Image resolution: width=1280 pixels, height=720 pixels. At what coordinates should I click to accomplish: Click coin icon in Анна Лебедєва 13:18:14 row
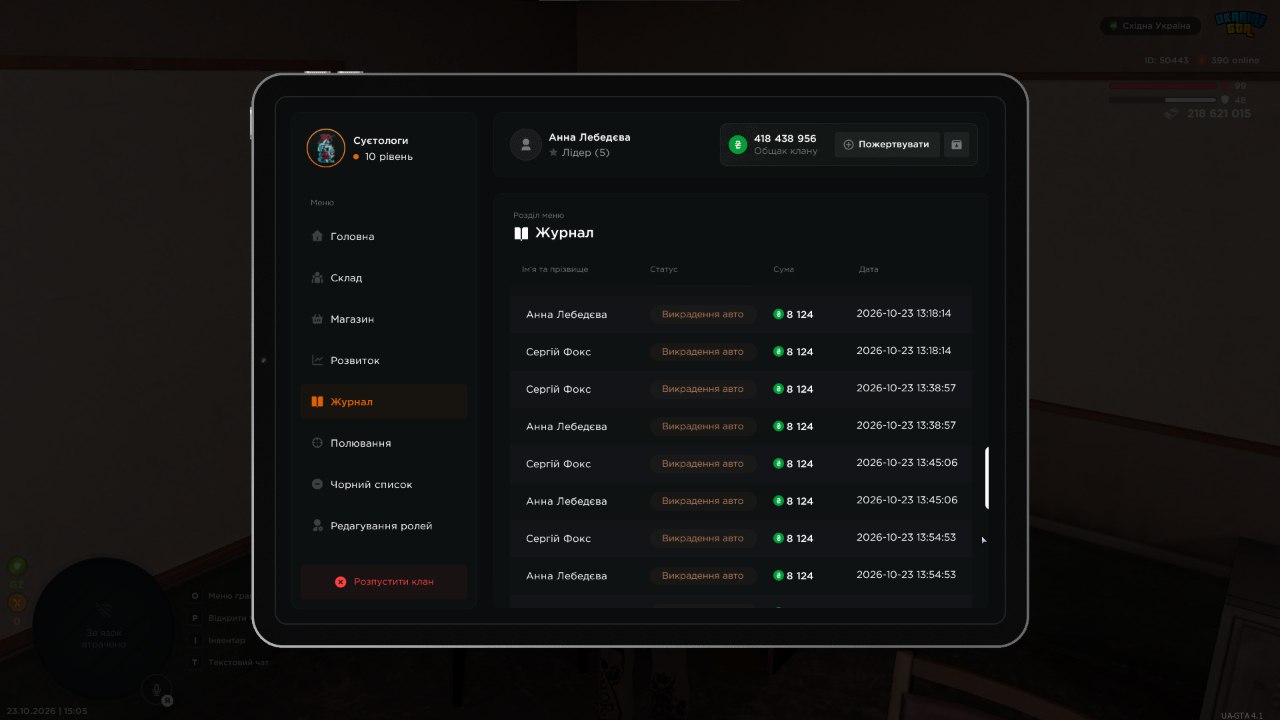click(x=778, y=314)
